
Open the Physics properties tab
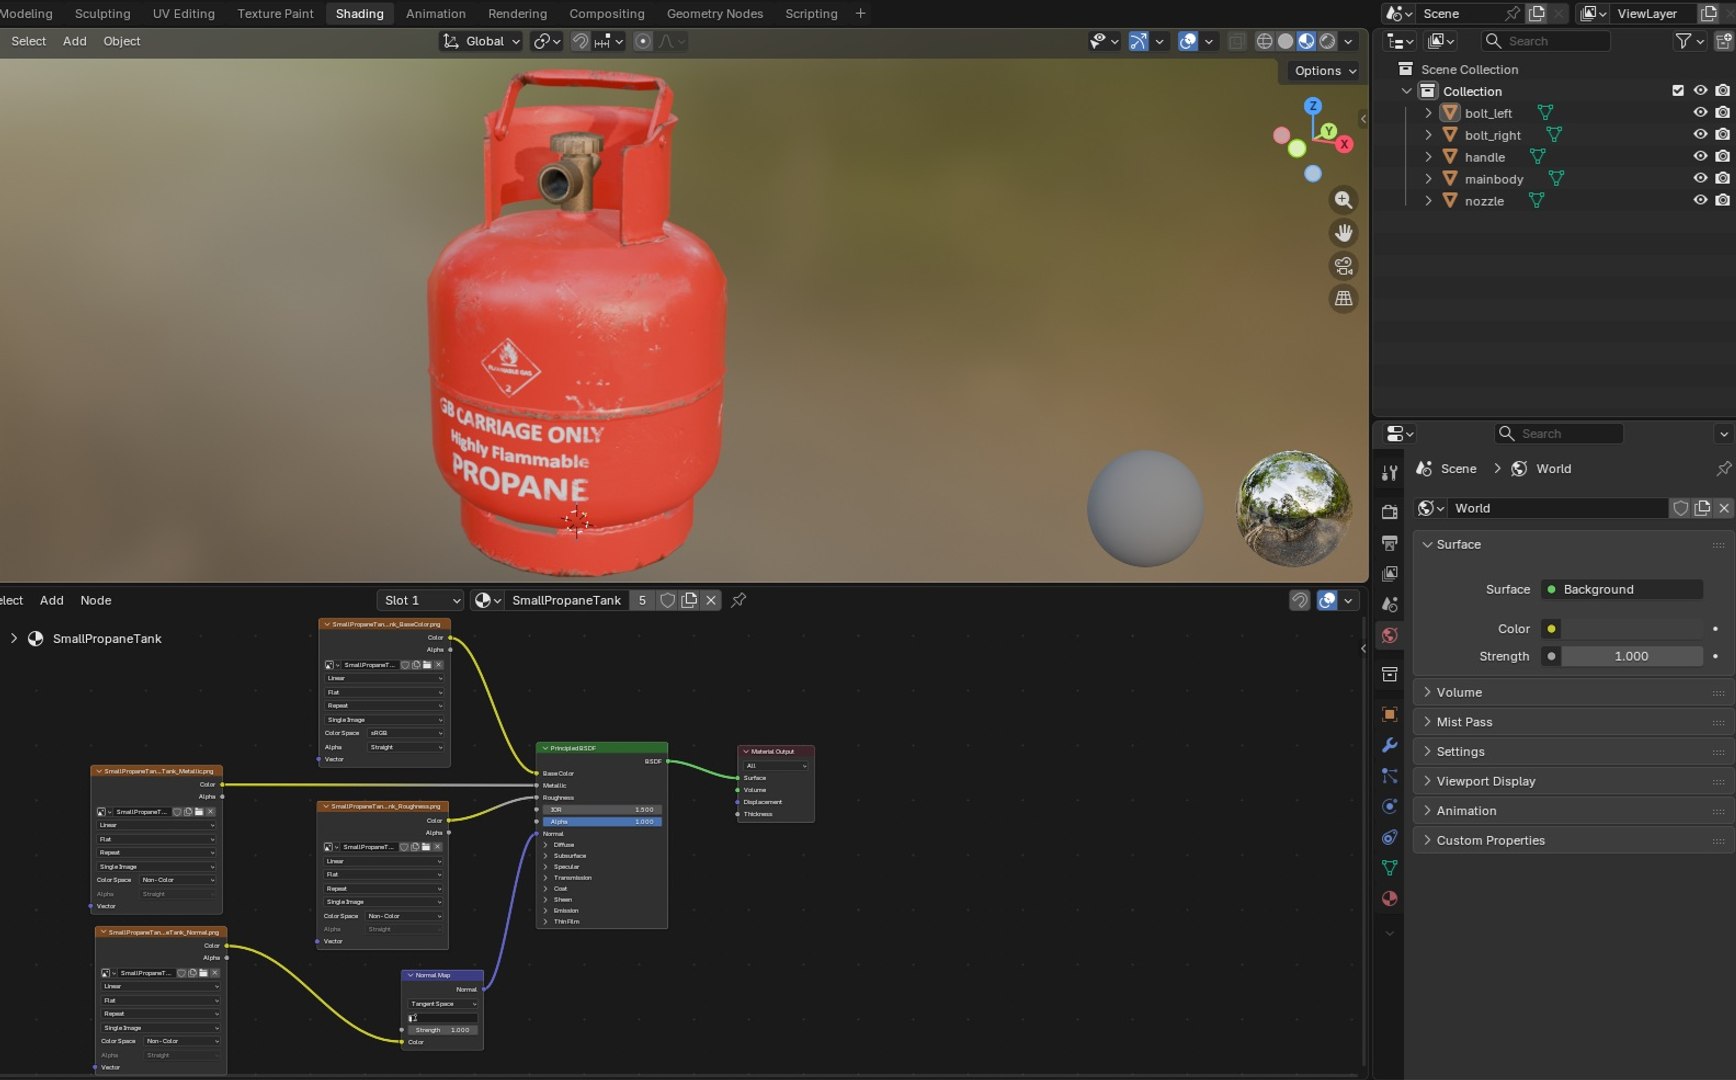click(1389, 806)
